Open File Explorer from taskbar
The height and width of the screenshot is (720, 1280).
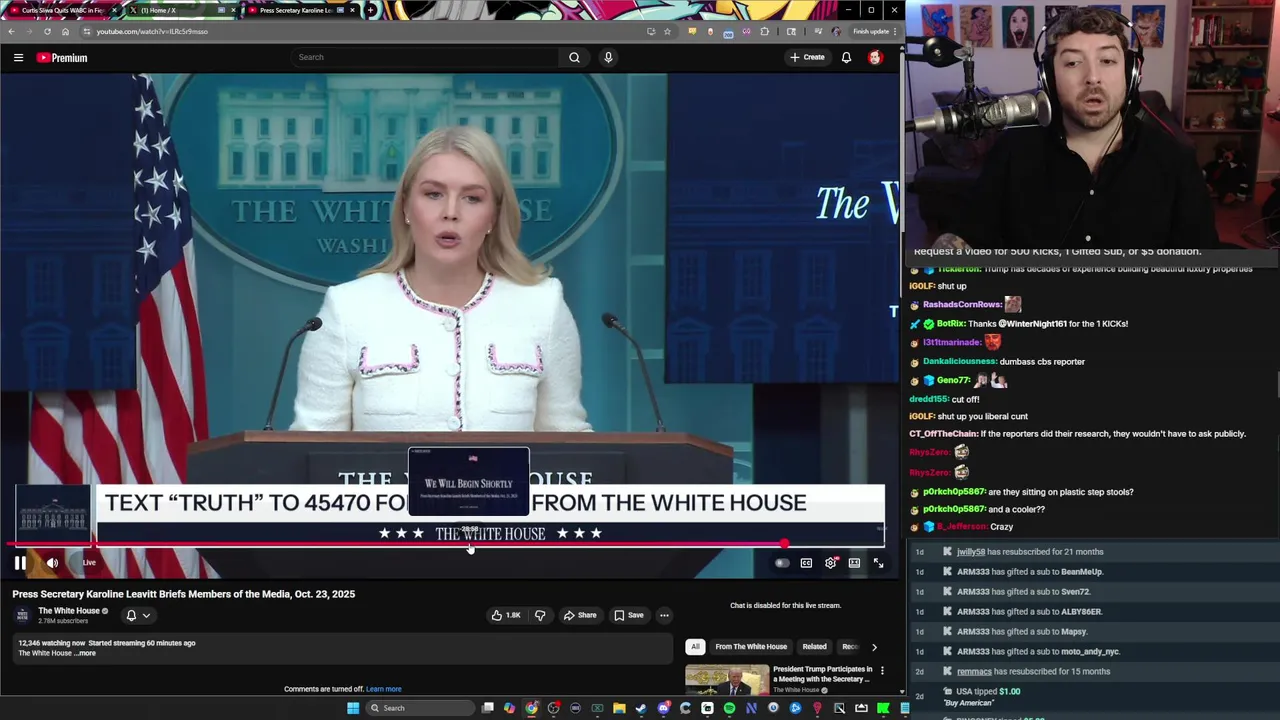coord(619,708)
